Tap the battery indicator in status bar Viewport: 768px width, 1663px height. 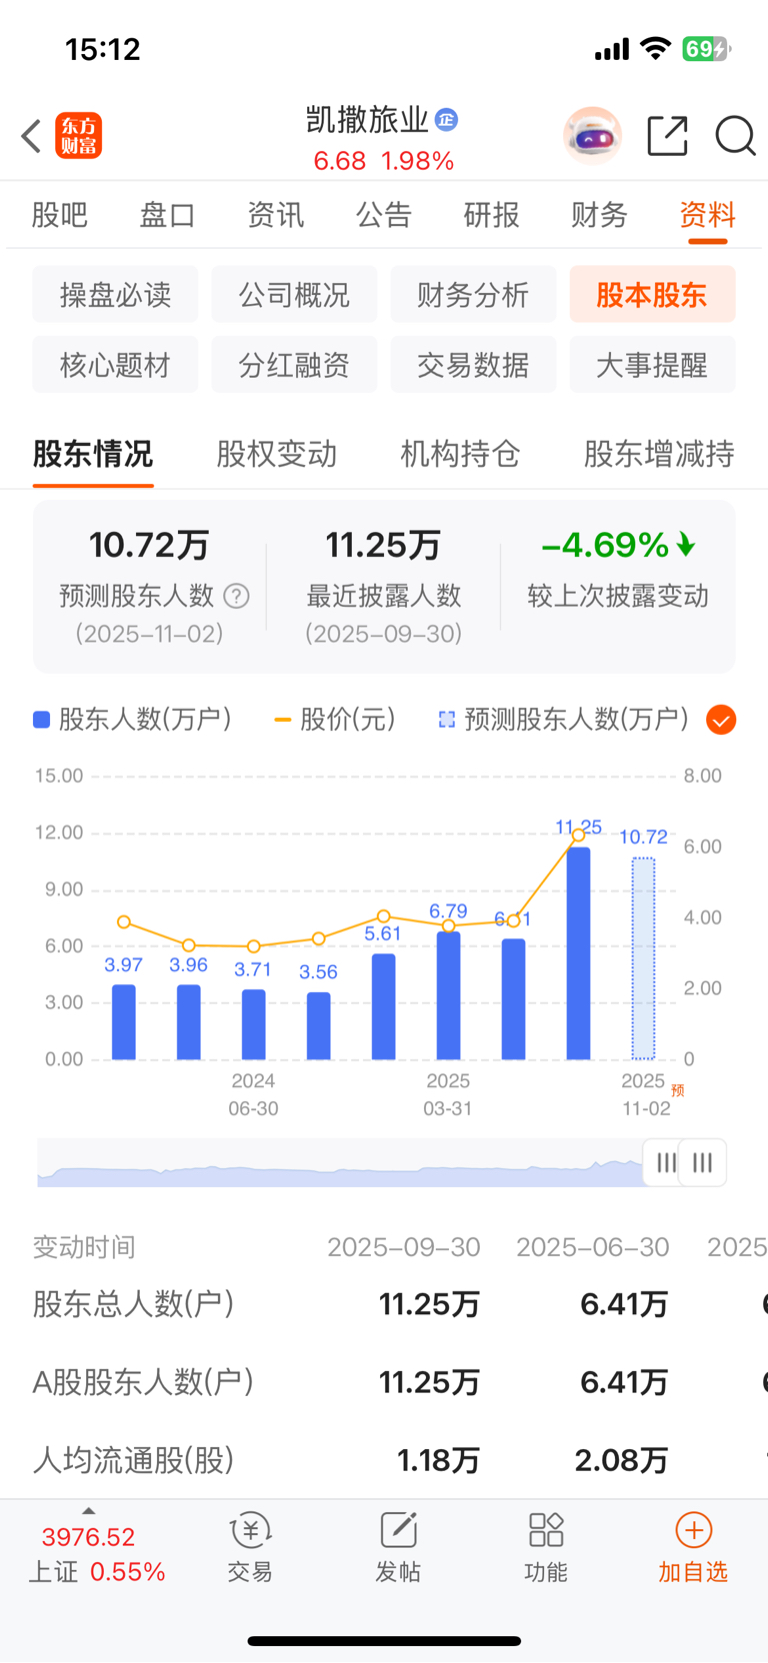706,49
